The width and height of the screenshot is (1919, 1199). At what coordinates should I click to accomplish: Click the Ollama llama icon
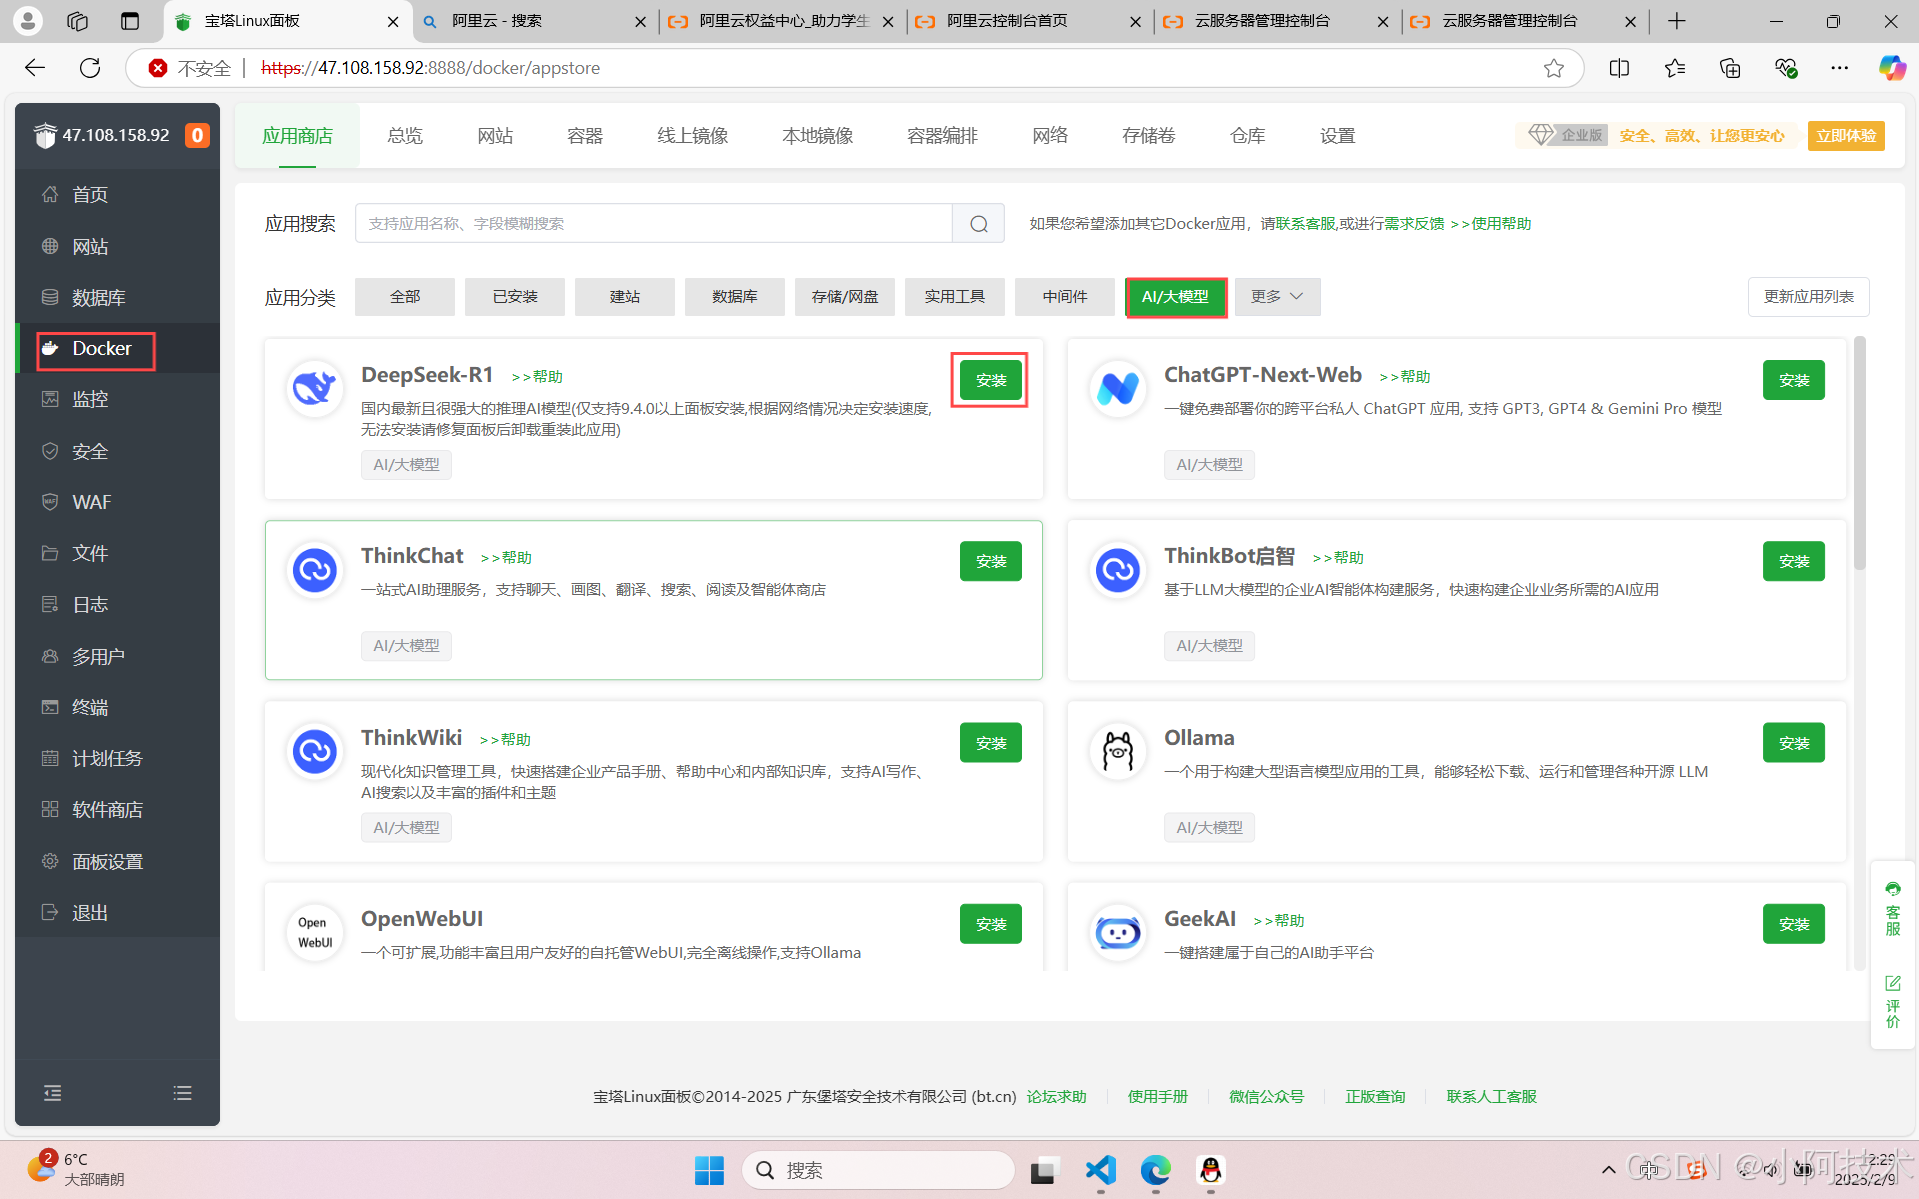(1117, 750)
